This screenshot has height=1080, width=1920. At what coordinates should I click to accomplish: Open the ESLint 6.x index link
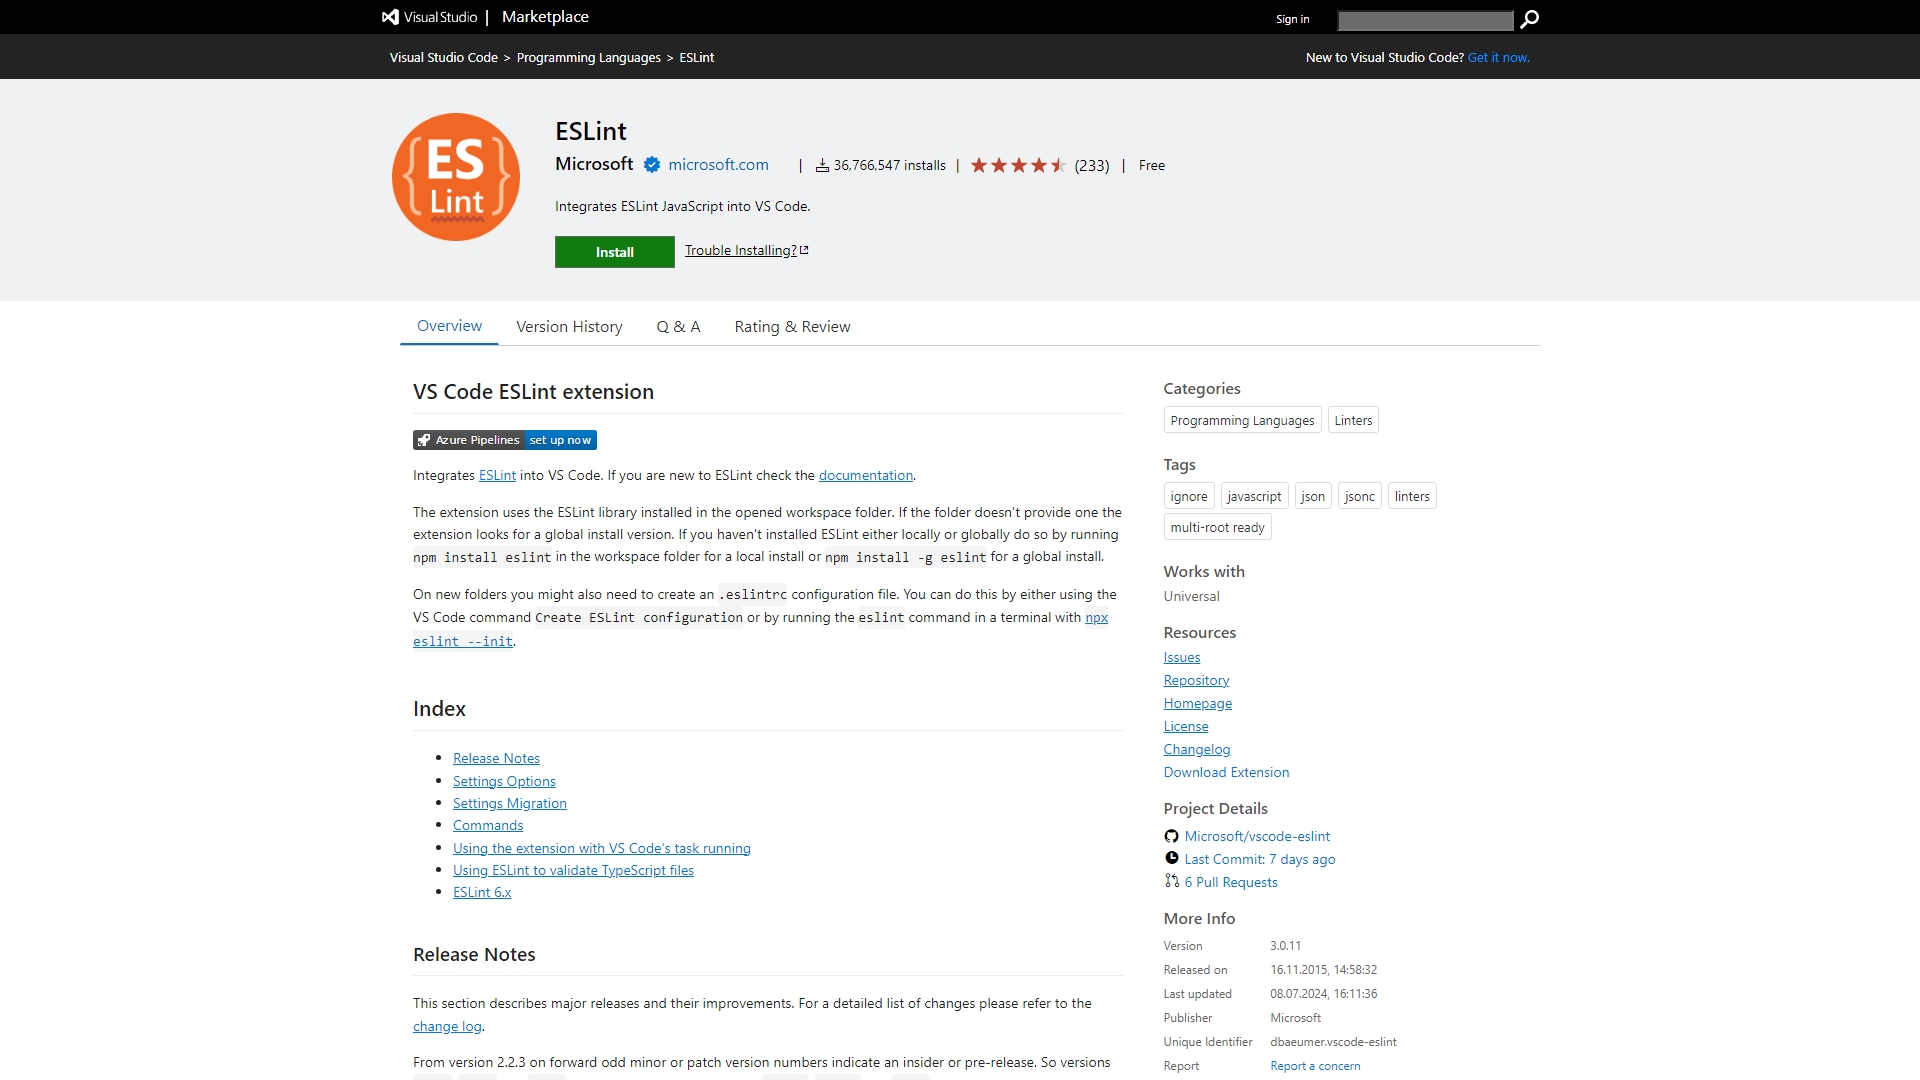tap(482, 892)
